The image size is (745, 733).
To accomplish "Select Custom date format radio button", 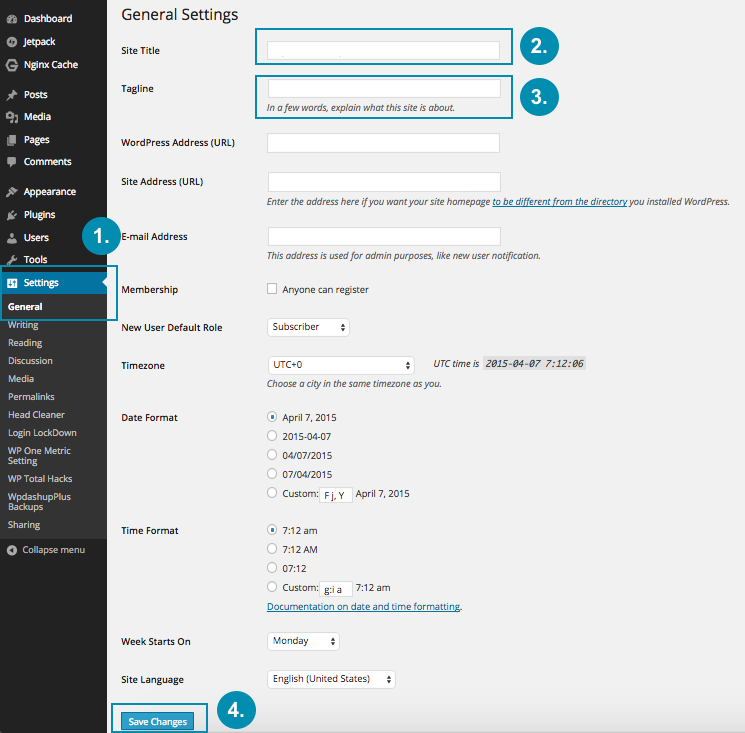I will coord(272,493).
